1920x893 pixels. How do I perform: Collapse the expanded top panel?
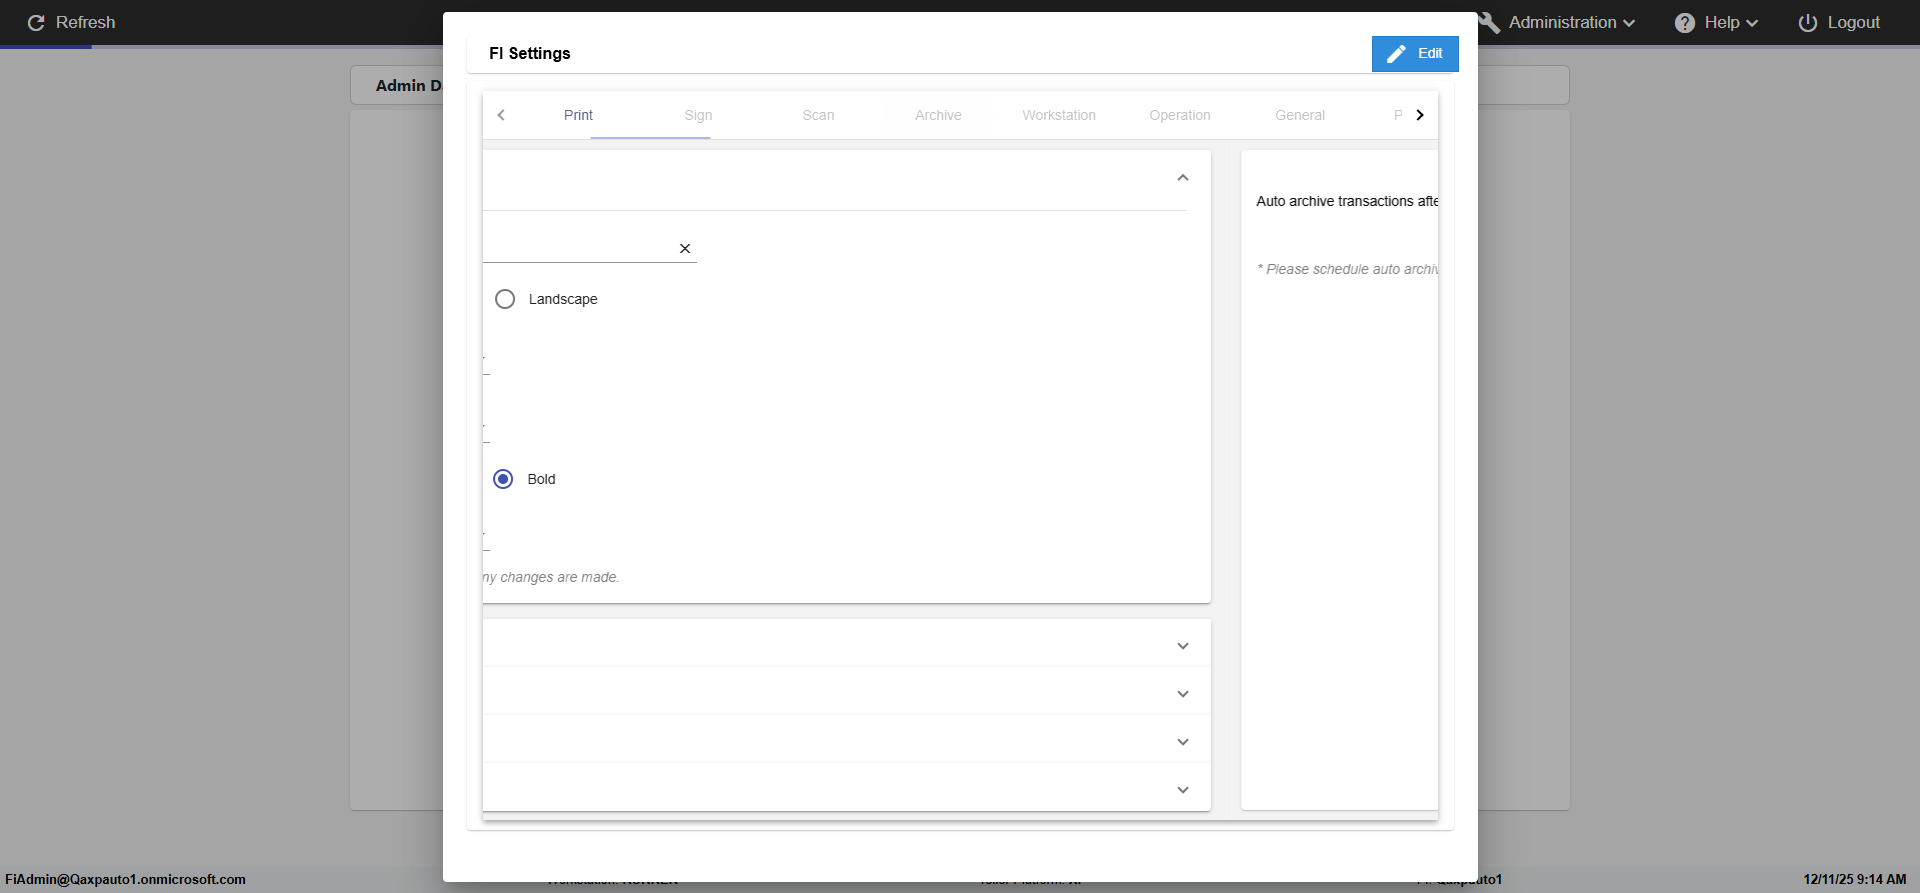point(1183,178)
